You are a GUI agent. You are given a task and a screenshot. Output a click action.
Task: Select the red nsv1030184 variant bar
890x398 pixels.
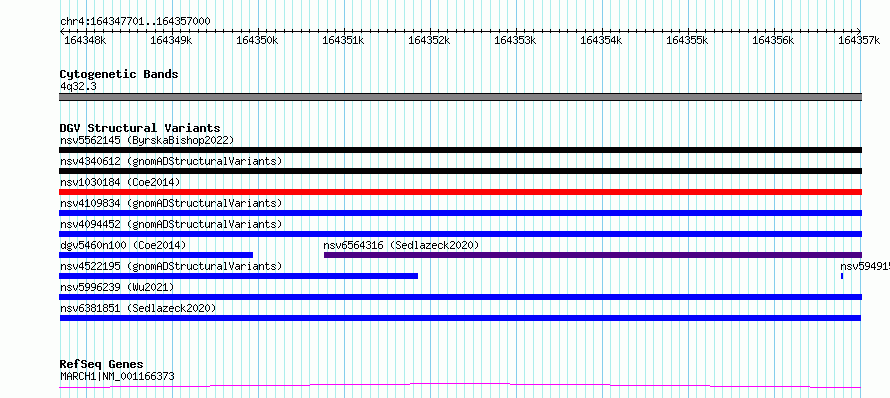(x=460, y=192)
